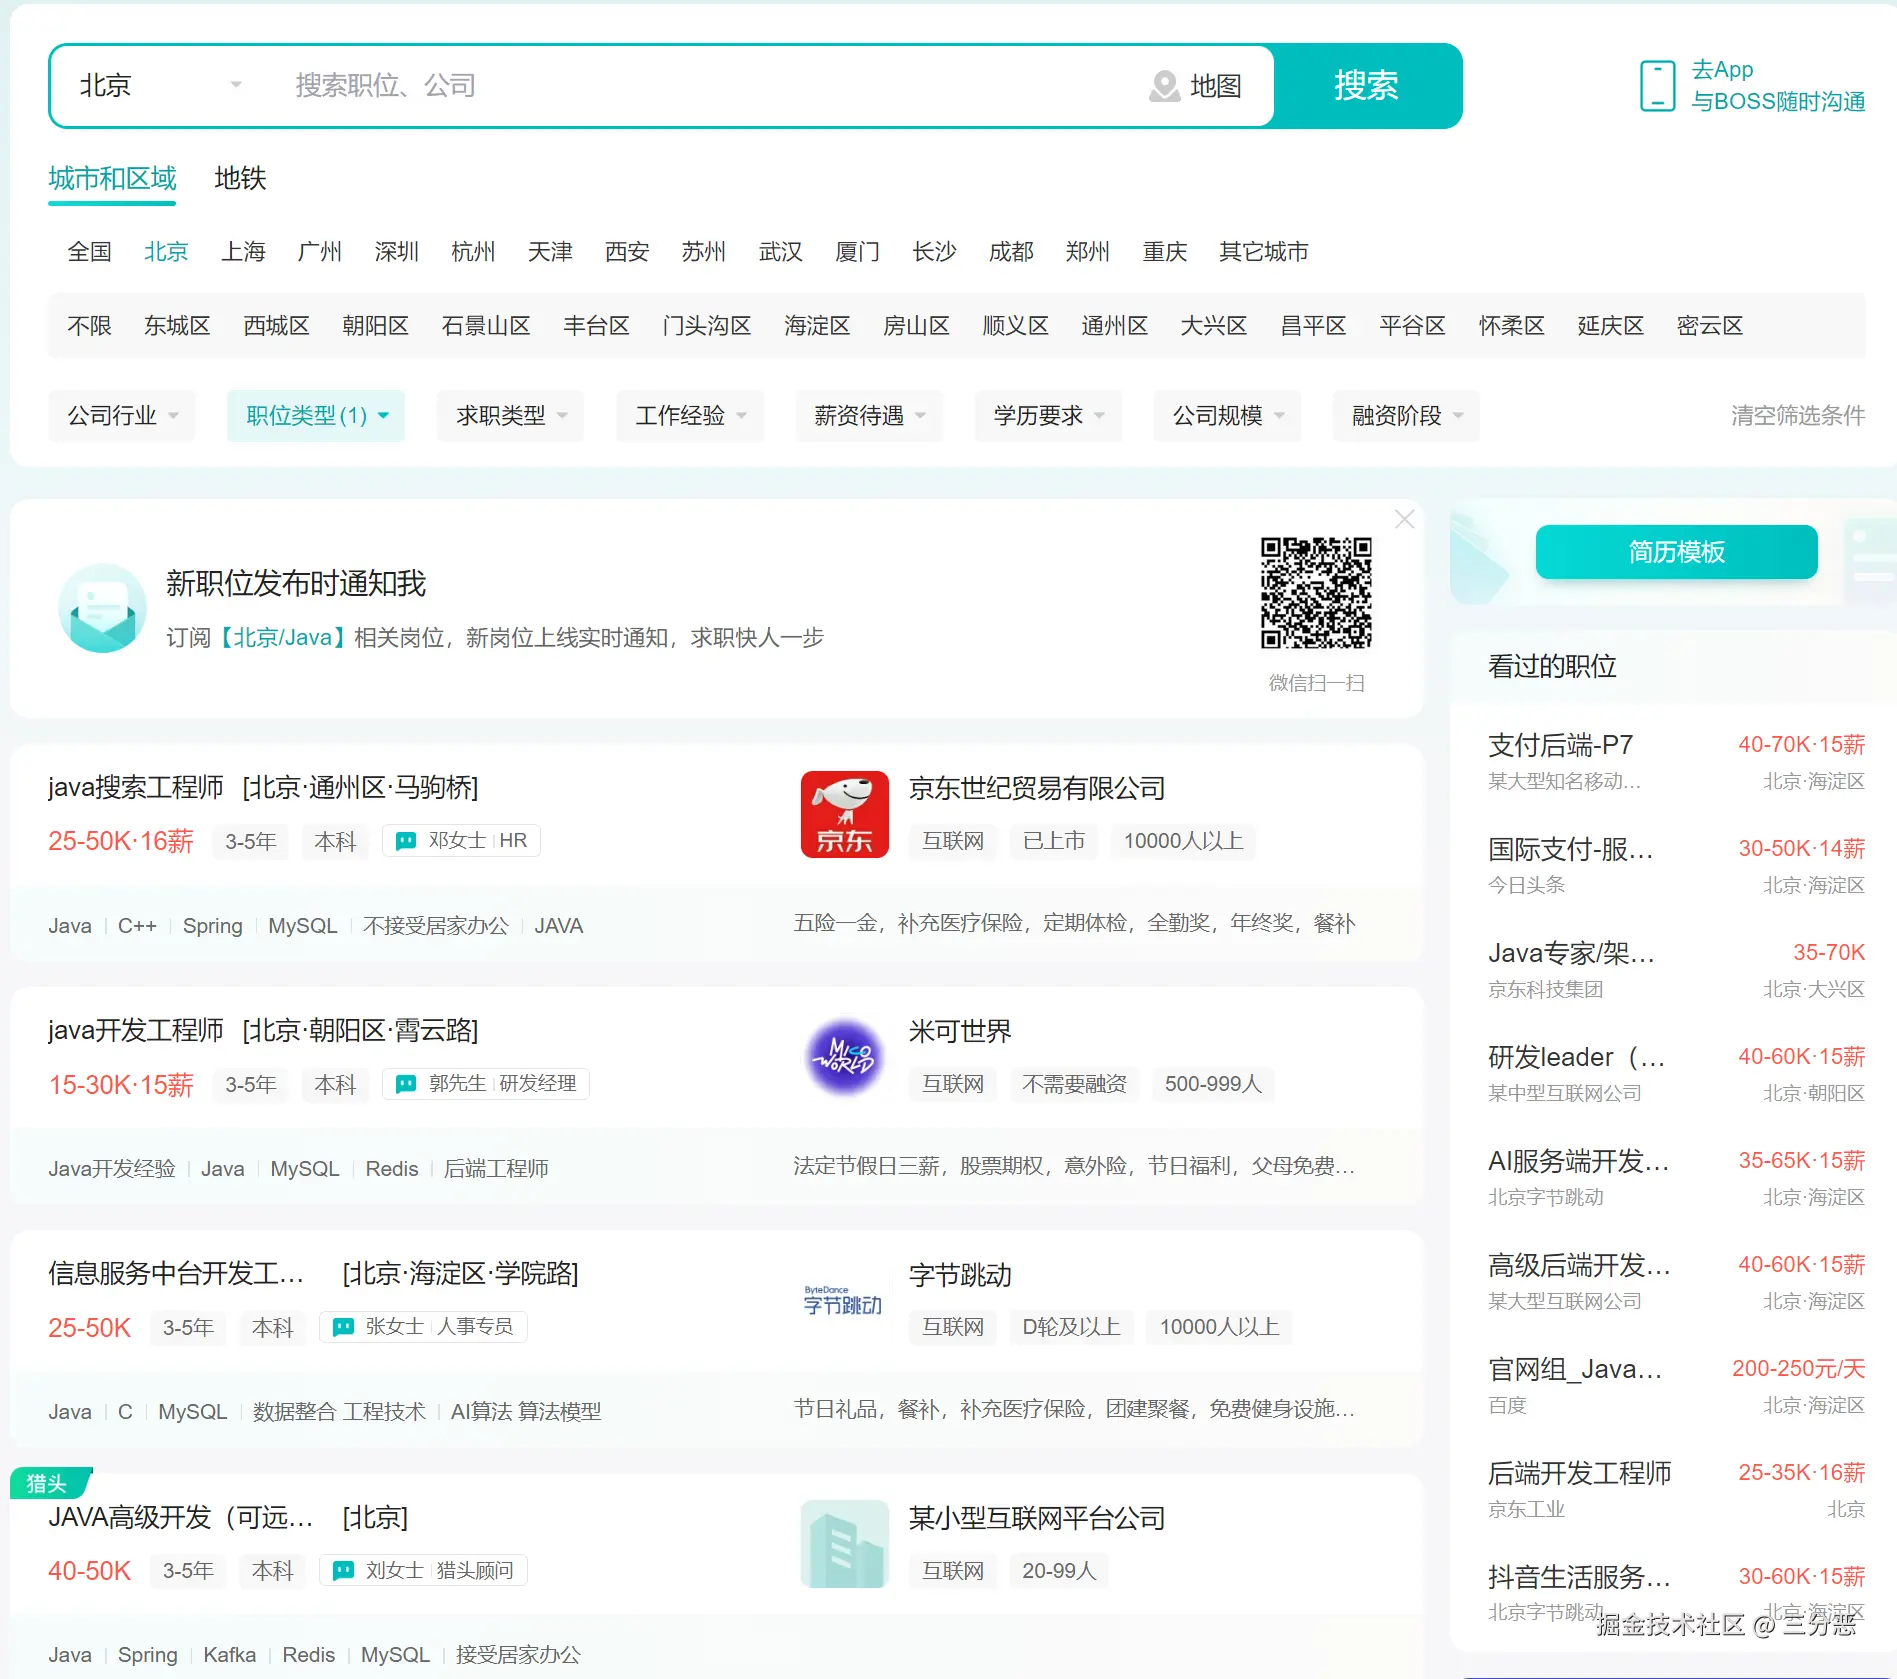
Task: Open viewed job Java专家/架…
Action: 1571,953
